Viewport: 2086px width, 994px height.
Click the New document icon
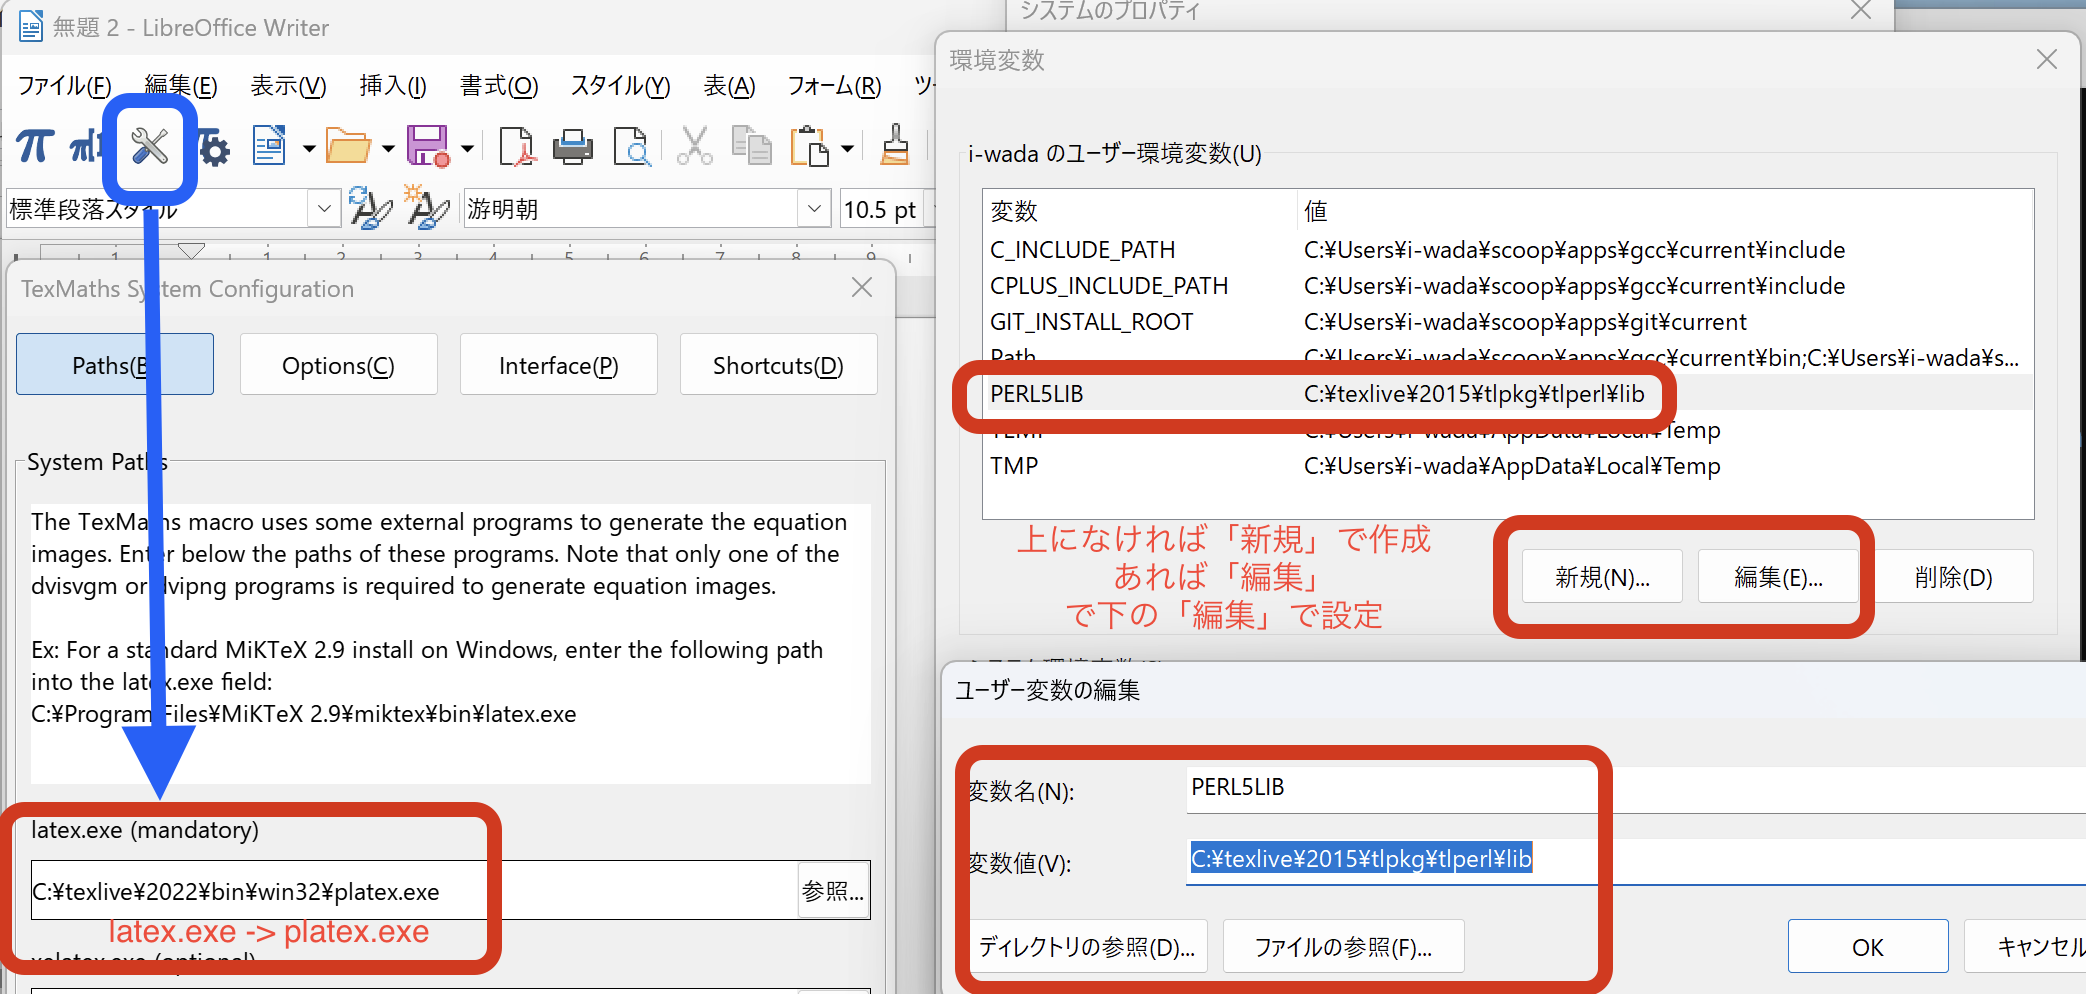(269, 147)
